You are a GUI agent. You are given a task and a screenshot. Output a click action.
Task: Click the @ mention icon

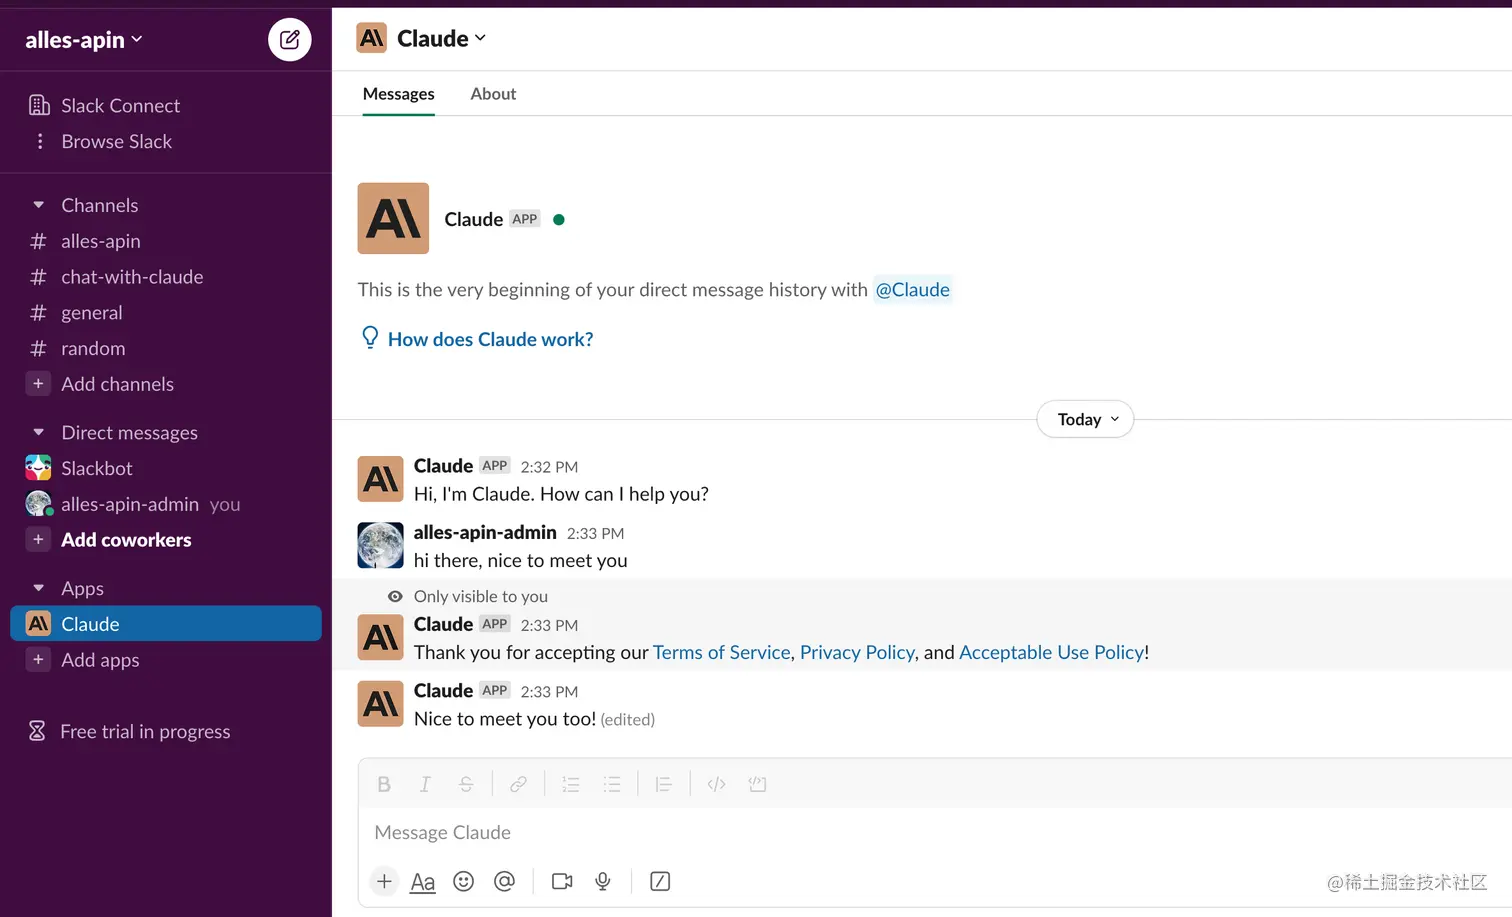tap(504, 881)
